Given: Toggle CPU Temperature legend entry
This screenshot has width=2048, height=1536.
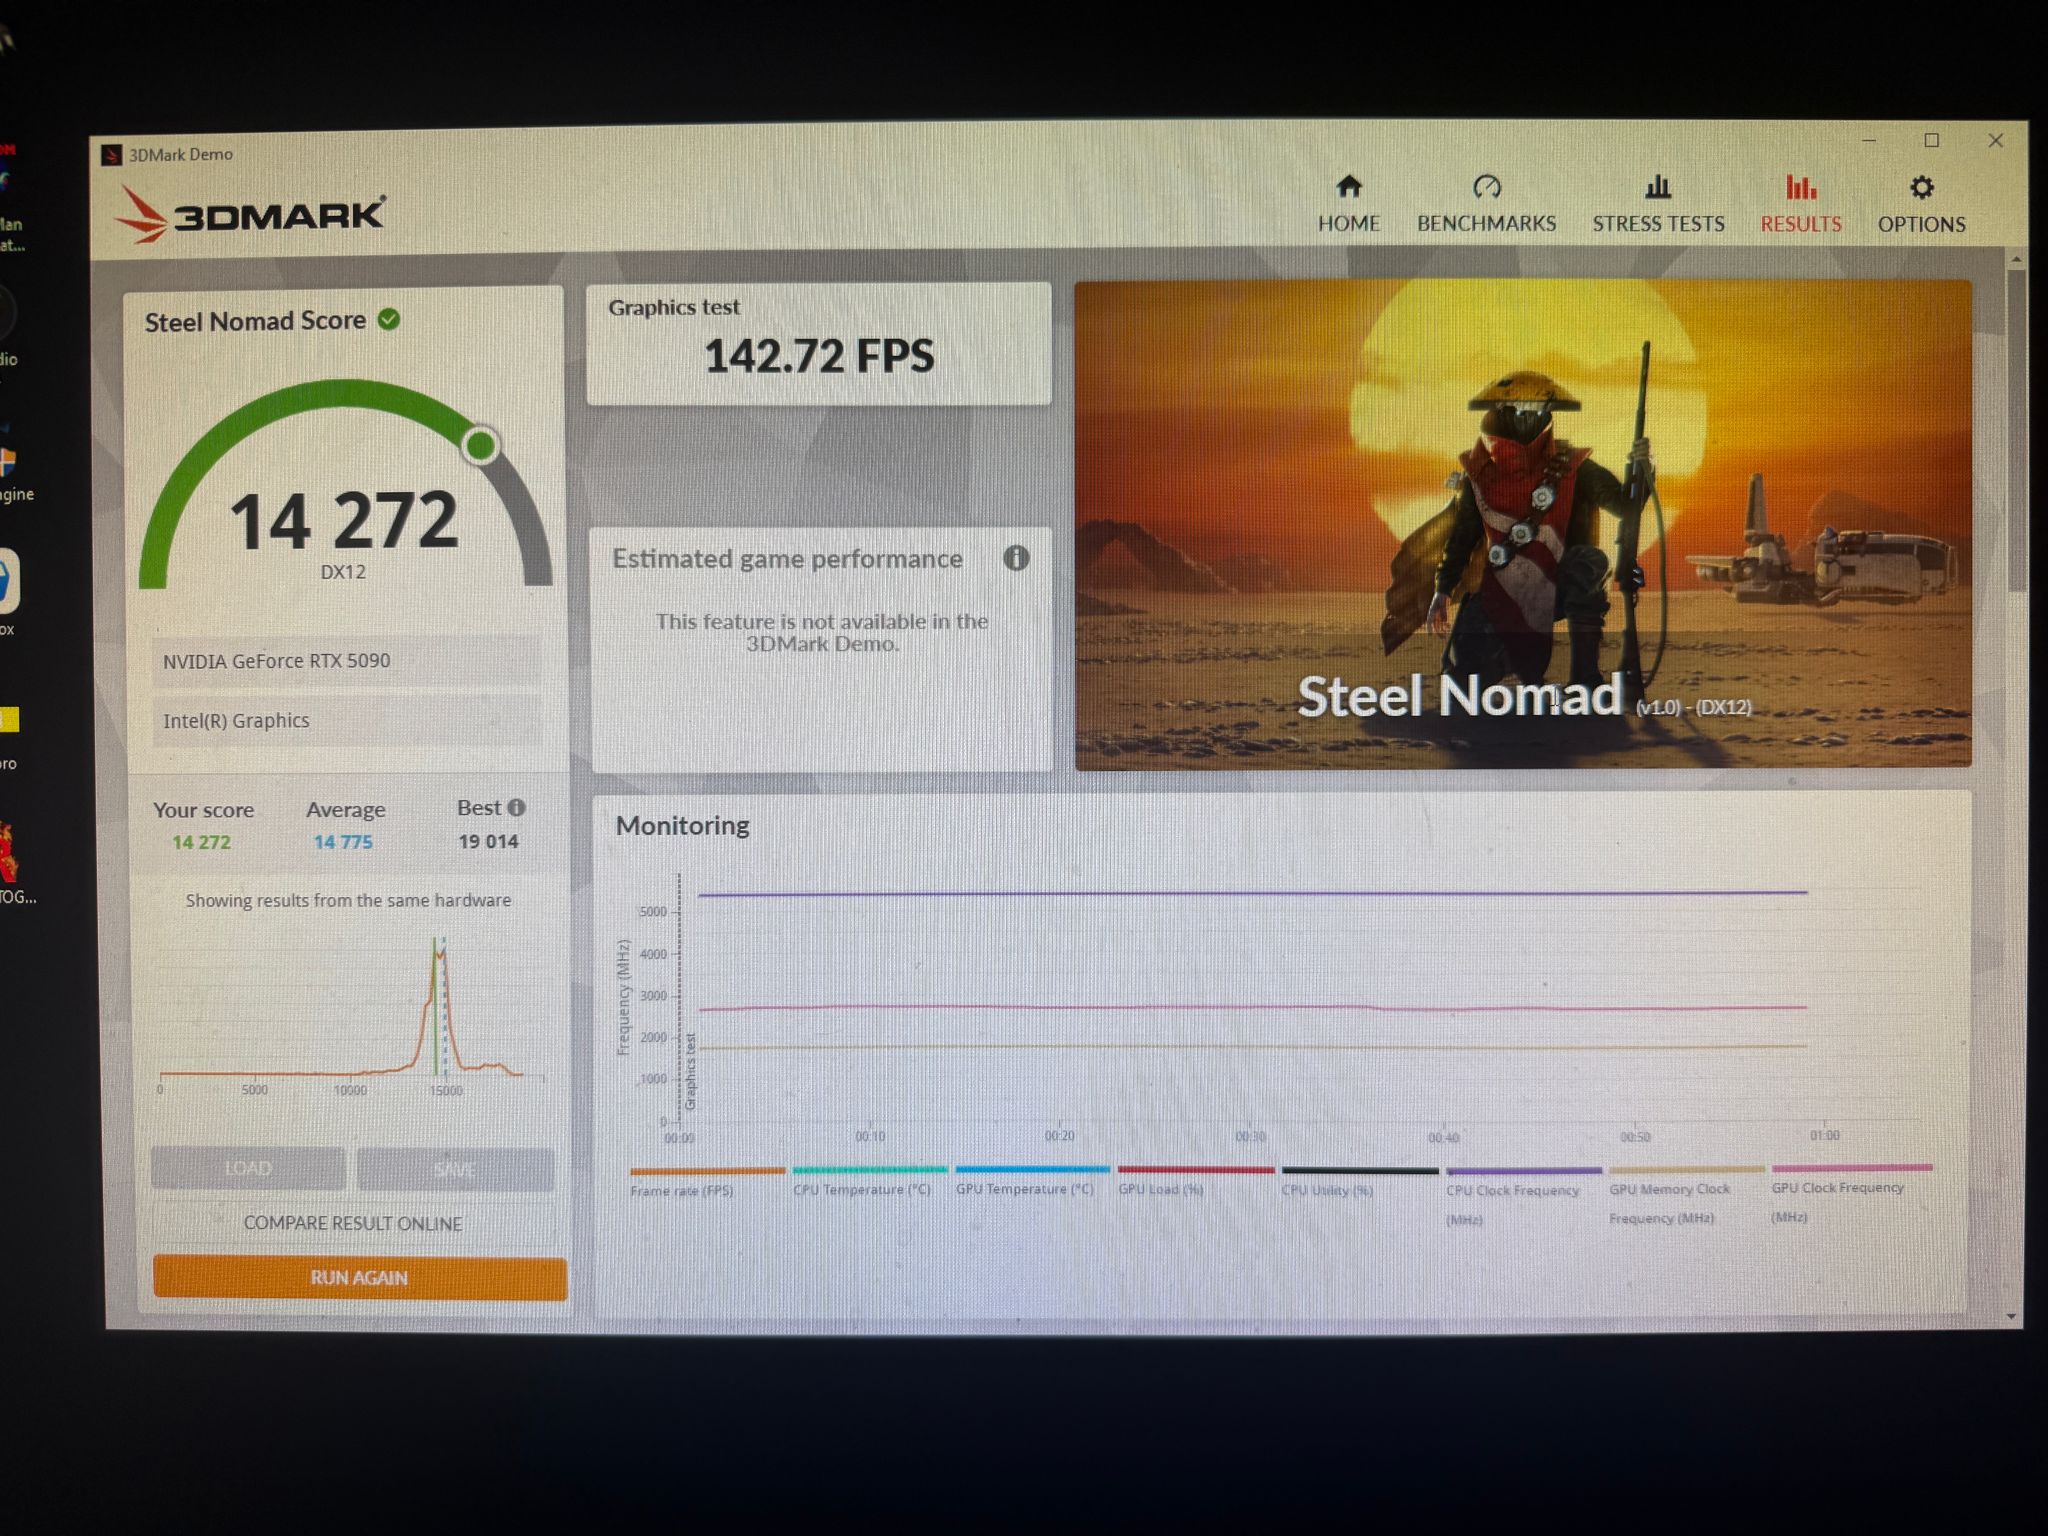Looking at the screenshot, I should point(869,1181).
